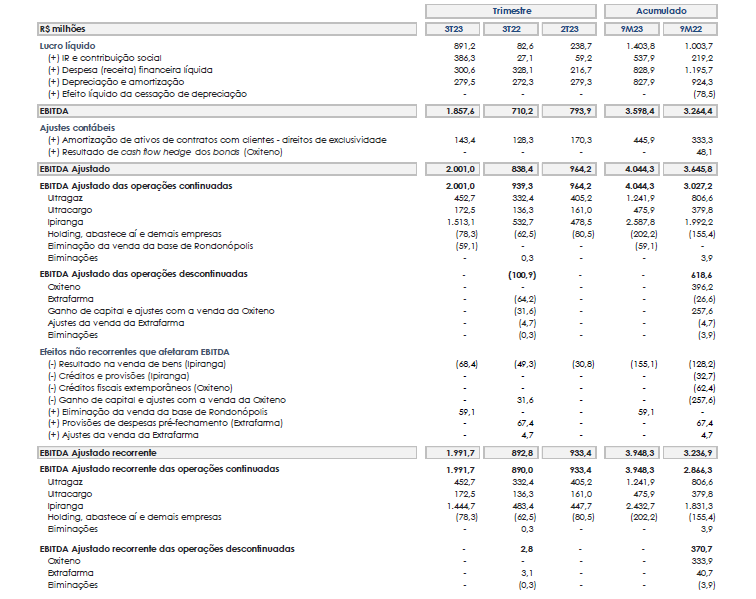Select recorrente das operações continuadas heading

[x=159, y=469]
